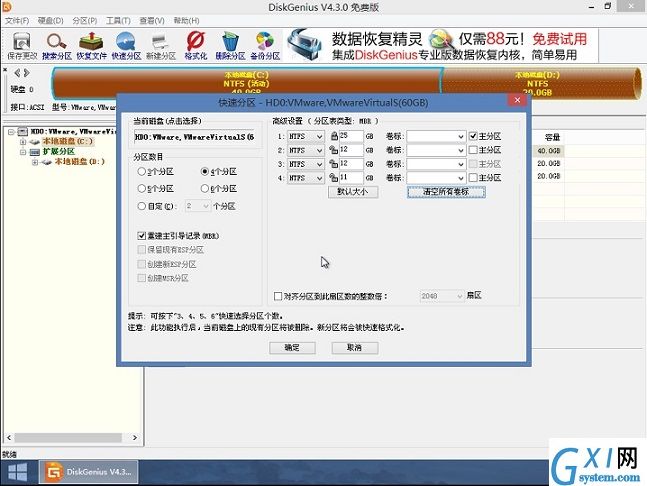Click the Quick Partition (快速分区) toolbar icon
The height and width of the screenshot is (486, 647).
coord(126,46)
